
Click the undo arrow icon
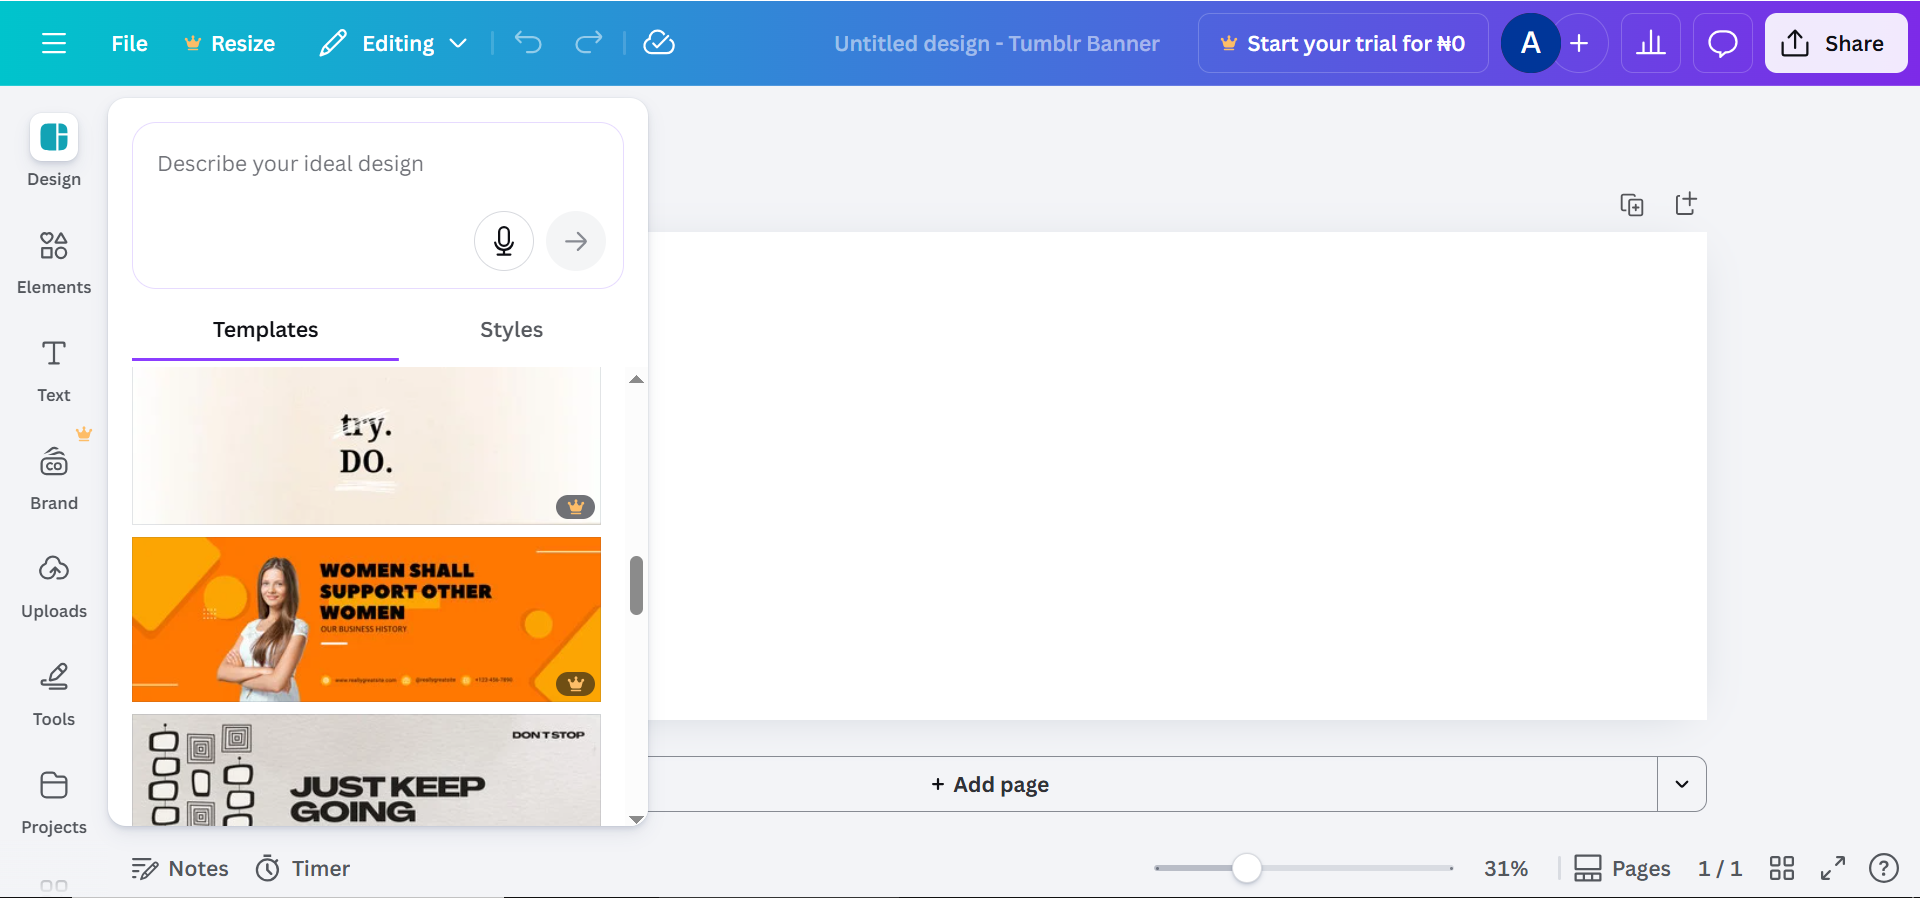[528, 43]
